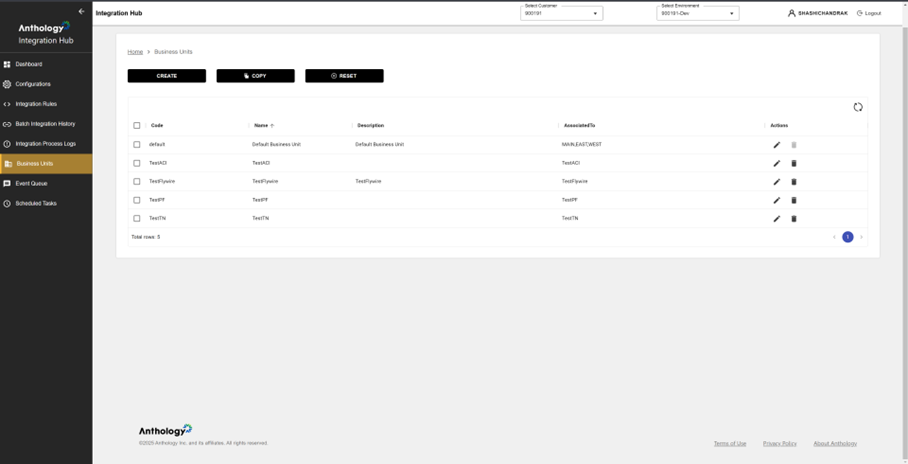Image resolution: width=908 pixels, height=464 pixels.
Task: Sort by the Name column header
Action: 261,126
